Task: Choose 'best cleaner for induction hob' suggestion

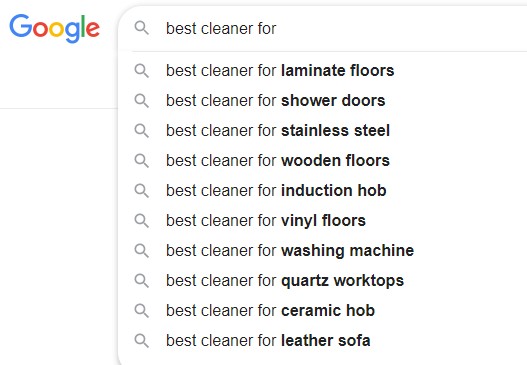Action: [323, 191]
